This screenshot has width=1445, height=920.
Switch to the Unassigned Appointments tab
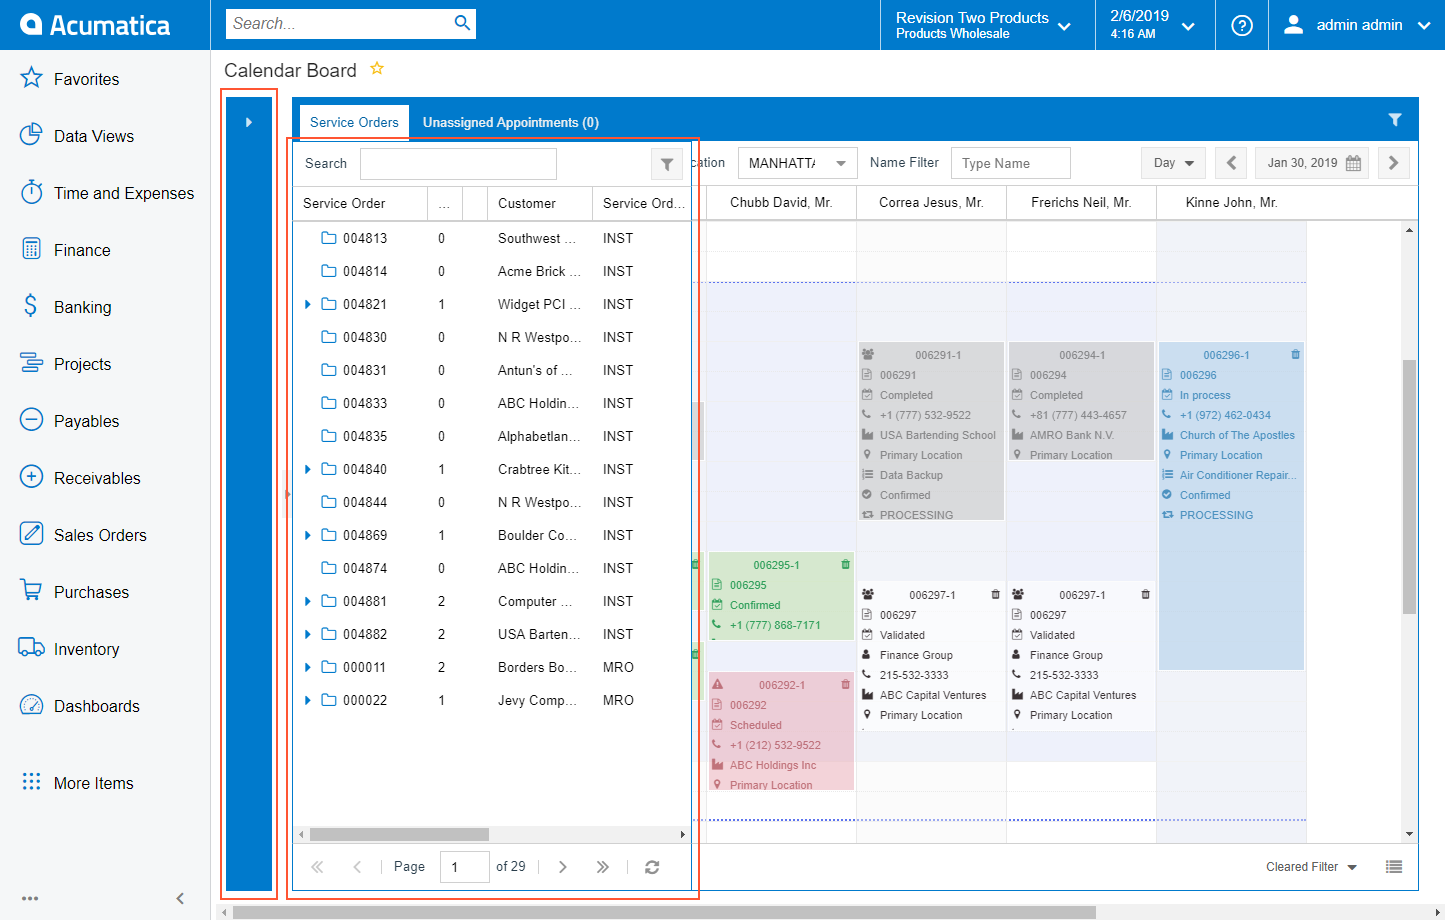pyautogui.click(x=510, y=122)
